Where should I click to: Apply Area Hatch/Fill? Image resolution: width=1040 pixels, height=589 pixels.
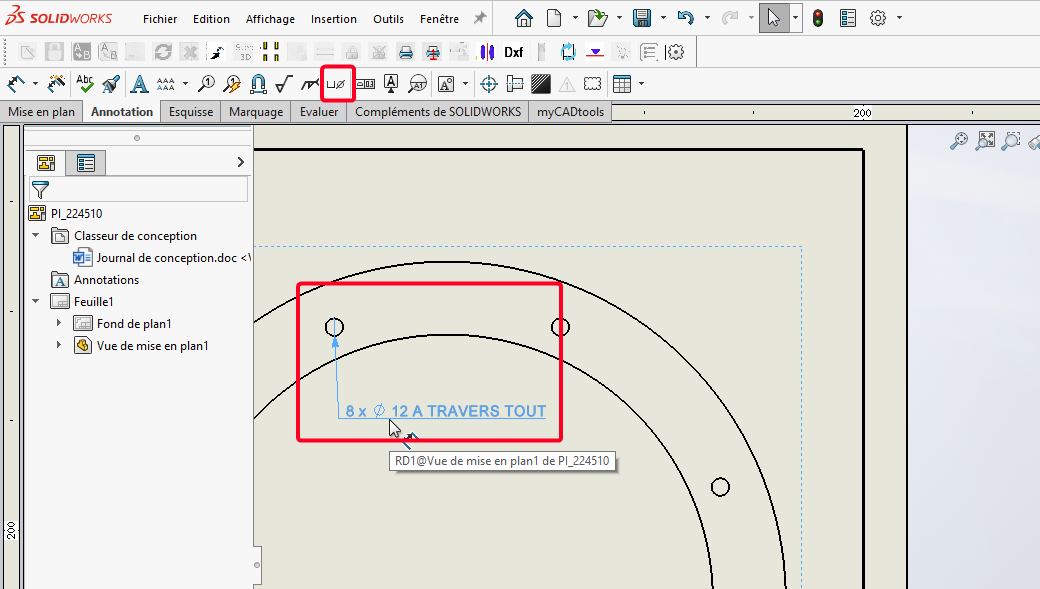click(541, 84)
